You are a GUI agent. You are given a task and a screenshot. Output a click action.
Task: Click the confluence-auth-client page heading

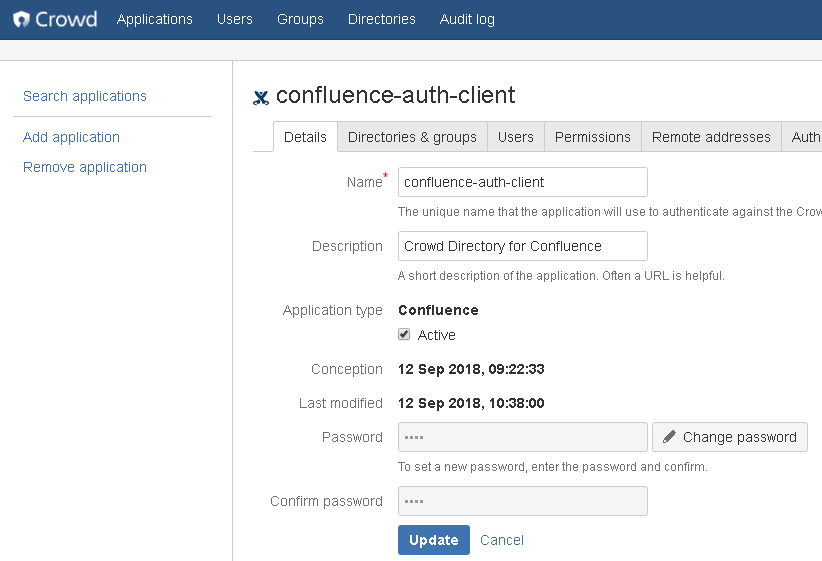click(x=395, y=95)
